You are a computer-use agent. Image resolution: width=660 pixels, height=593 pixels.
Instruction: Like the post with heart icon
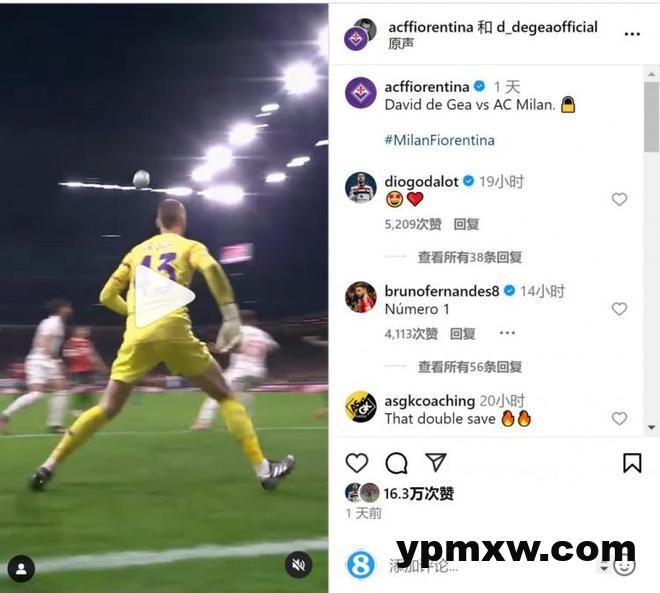point(357,463)
